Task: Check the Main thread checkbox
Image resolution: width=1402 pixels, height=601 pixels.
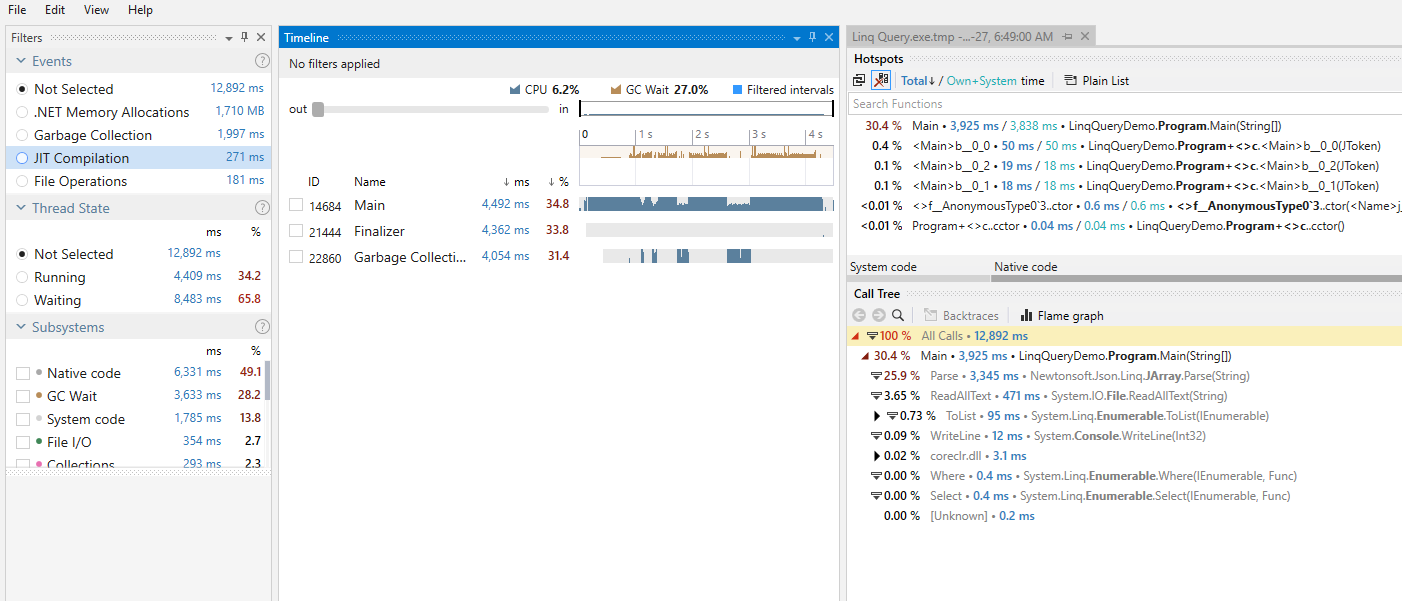Action: point(295,205)
